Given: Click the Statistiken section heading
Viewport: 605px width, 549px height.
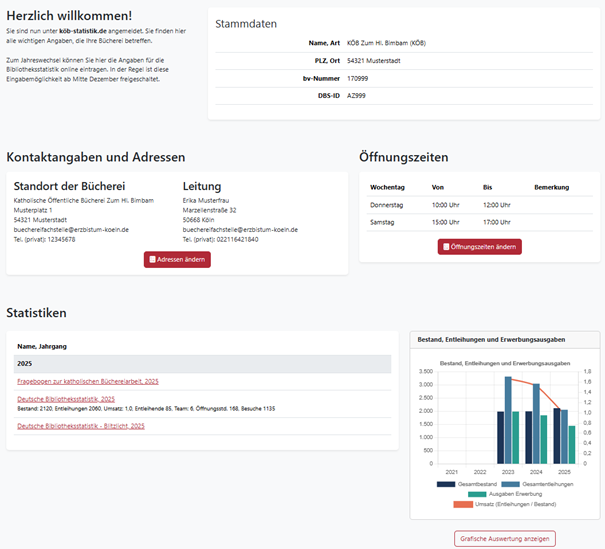Looking at the screenshot, I should pyautogui.click(x=36, y=313).
